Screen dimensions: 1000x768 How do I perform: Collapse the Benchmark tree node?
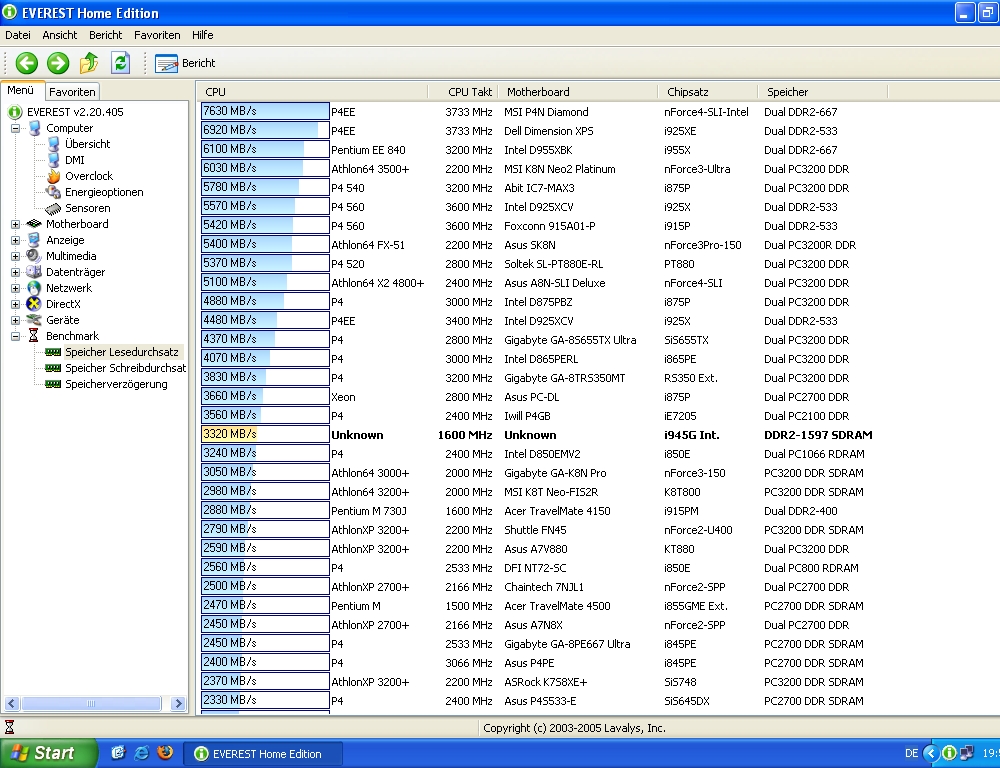pyautogui.click(x=15, y=336)
